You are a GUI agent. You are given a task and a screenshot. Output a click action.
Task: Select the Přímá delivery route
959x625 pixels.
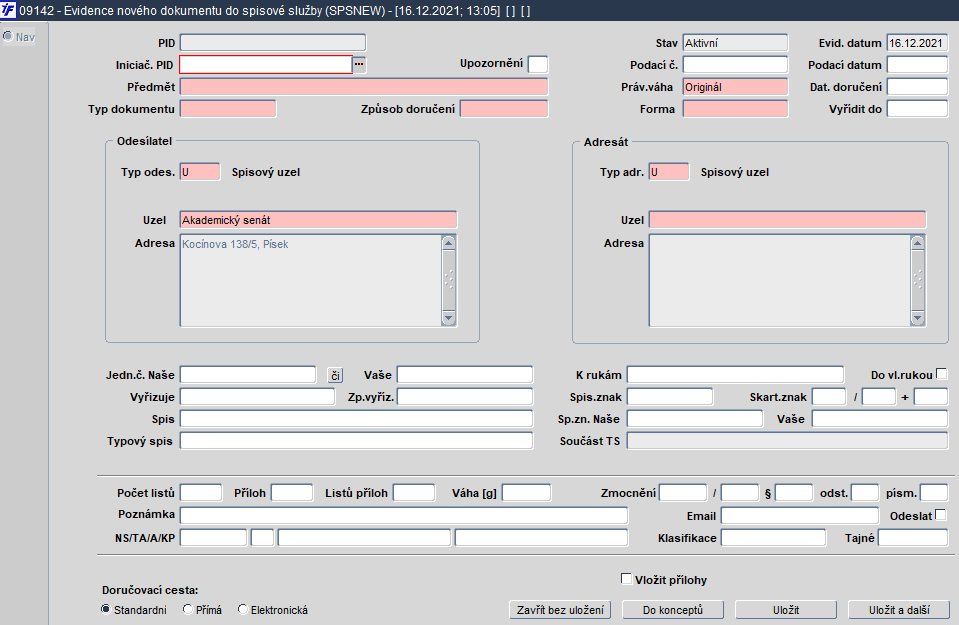coord(188,610)
